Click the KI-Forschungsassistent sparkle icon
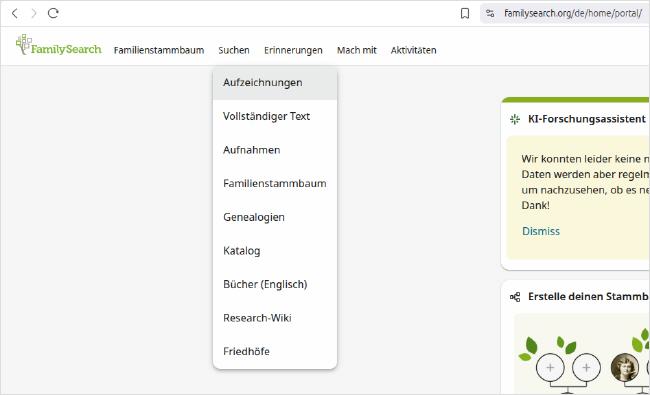 click(515, 119)
